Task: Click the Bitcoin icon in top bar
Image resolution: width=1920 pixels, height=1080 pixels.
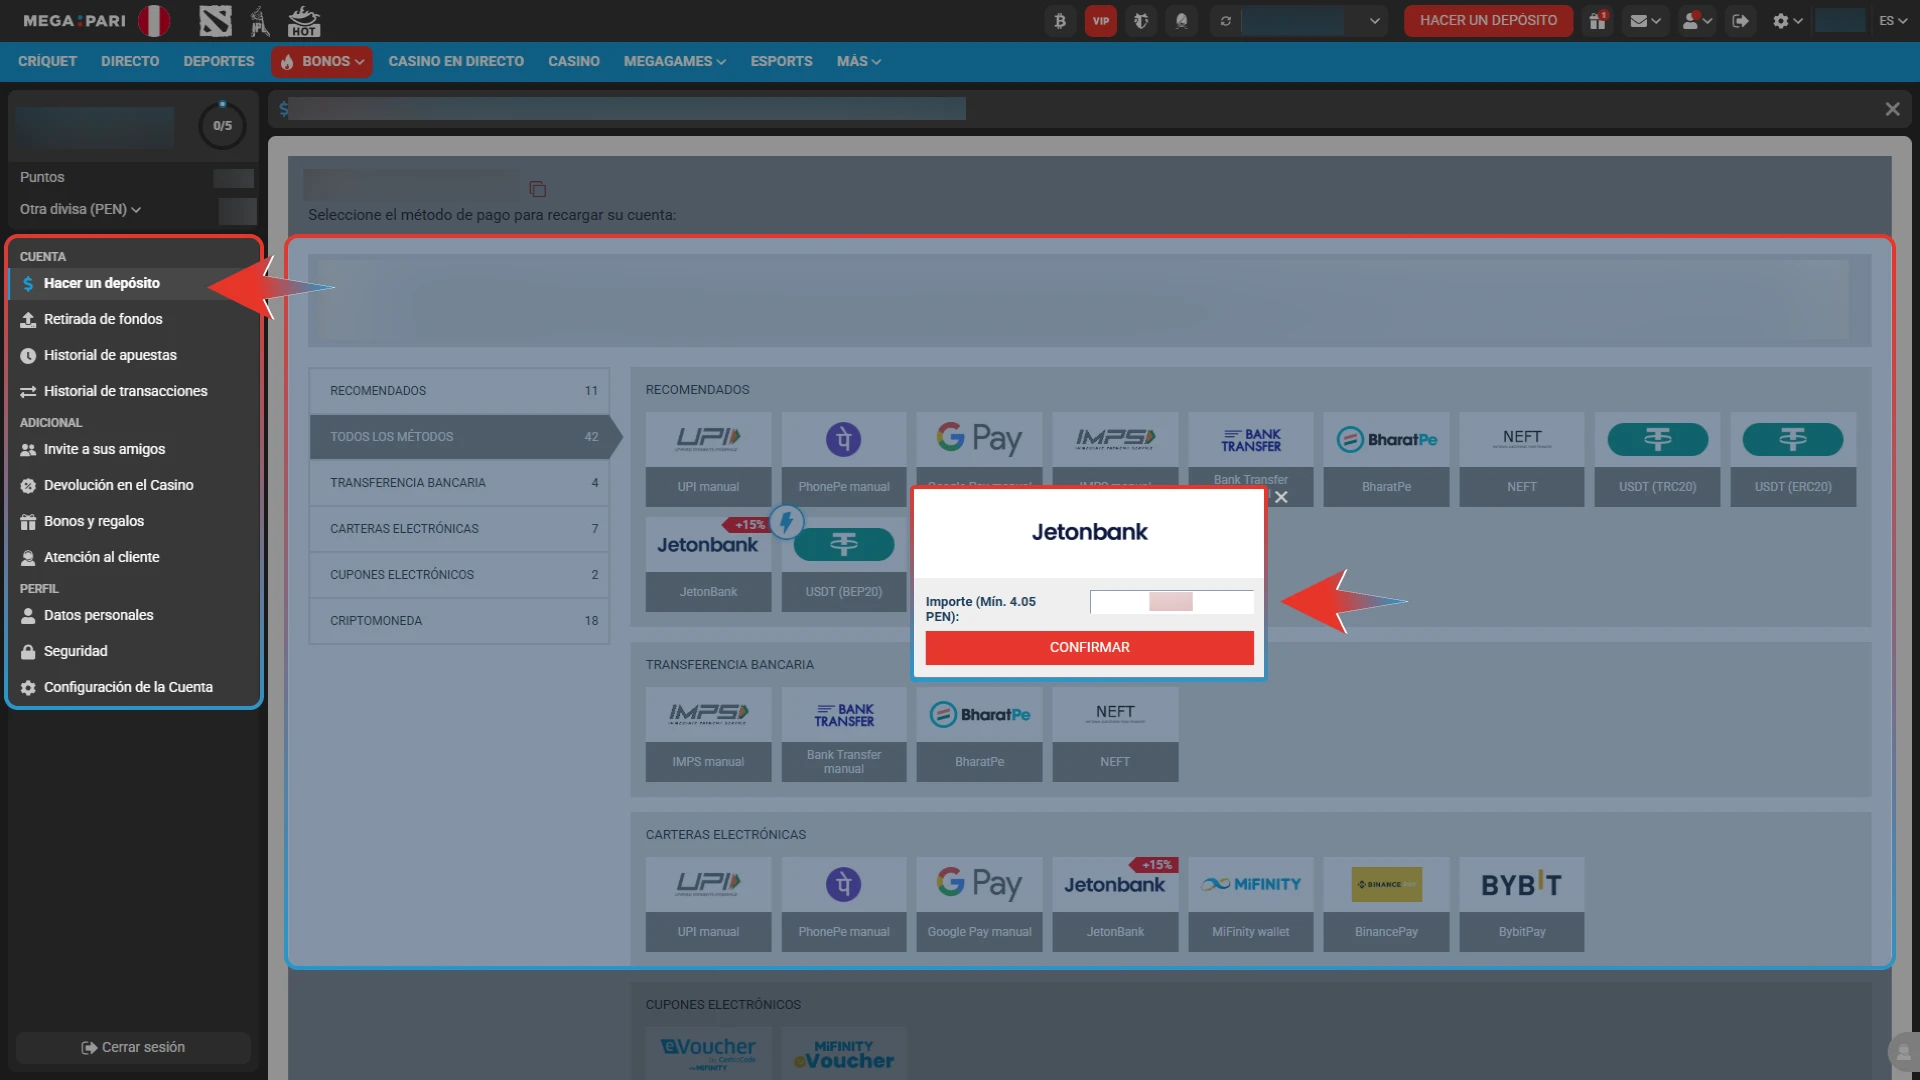Action: pyautogui.click(x=1060, y=20)
